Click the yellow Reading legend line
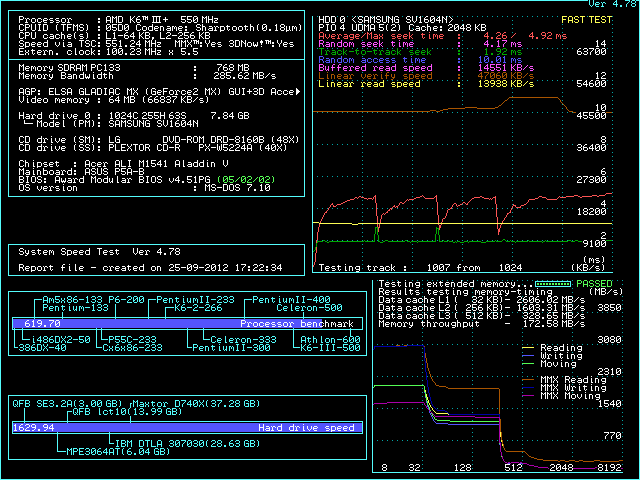Image resolution: width=640 pixels, height=480 pixels. pos(528,348)
